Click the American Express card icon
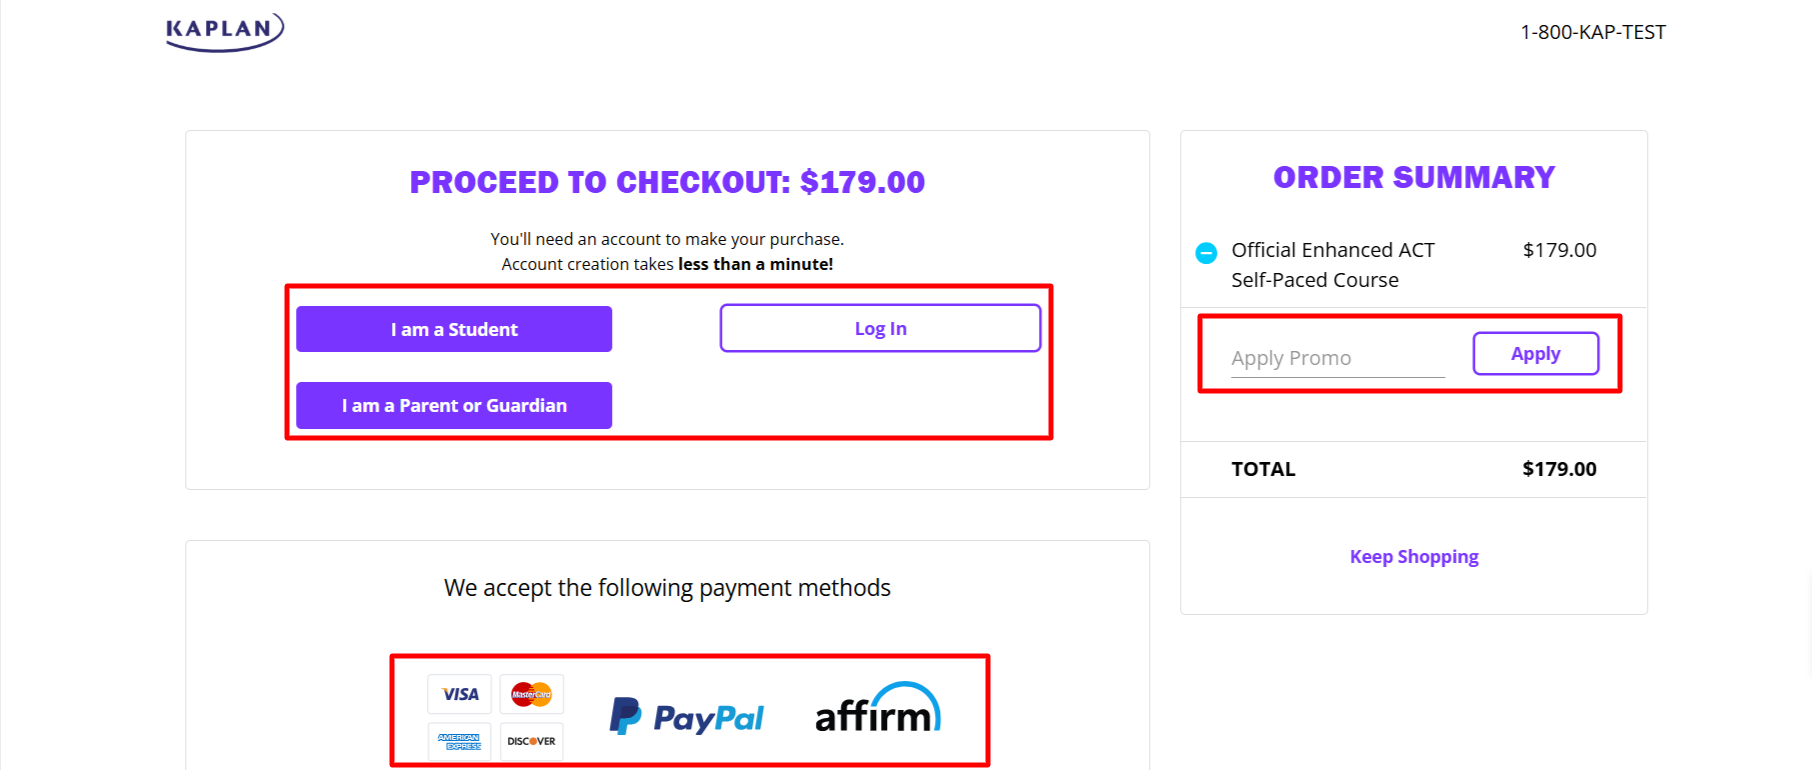This screenshot has width=1812, height=770. click(460, 741)
